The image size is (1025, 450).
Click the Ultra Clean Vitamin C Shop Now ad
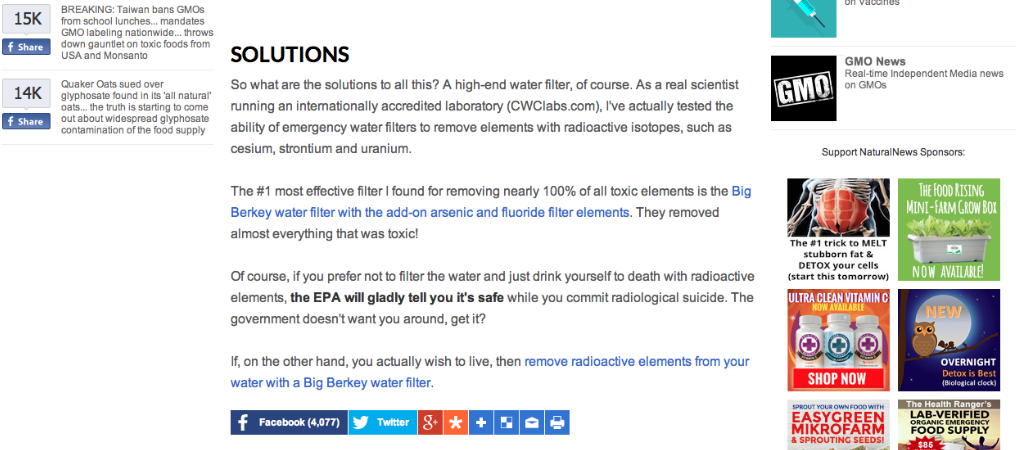click(837, 340)
